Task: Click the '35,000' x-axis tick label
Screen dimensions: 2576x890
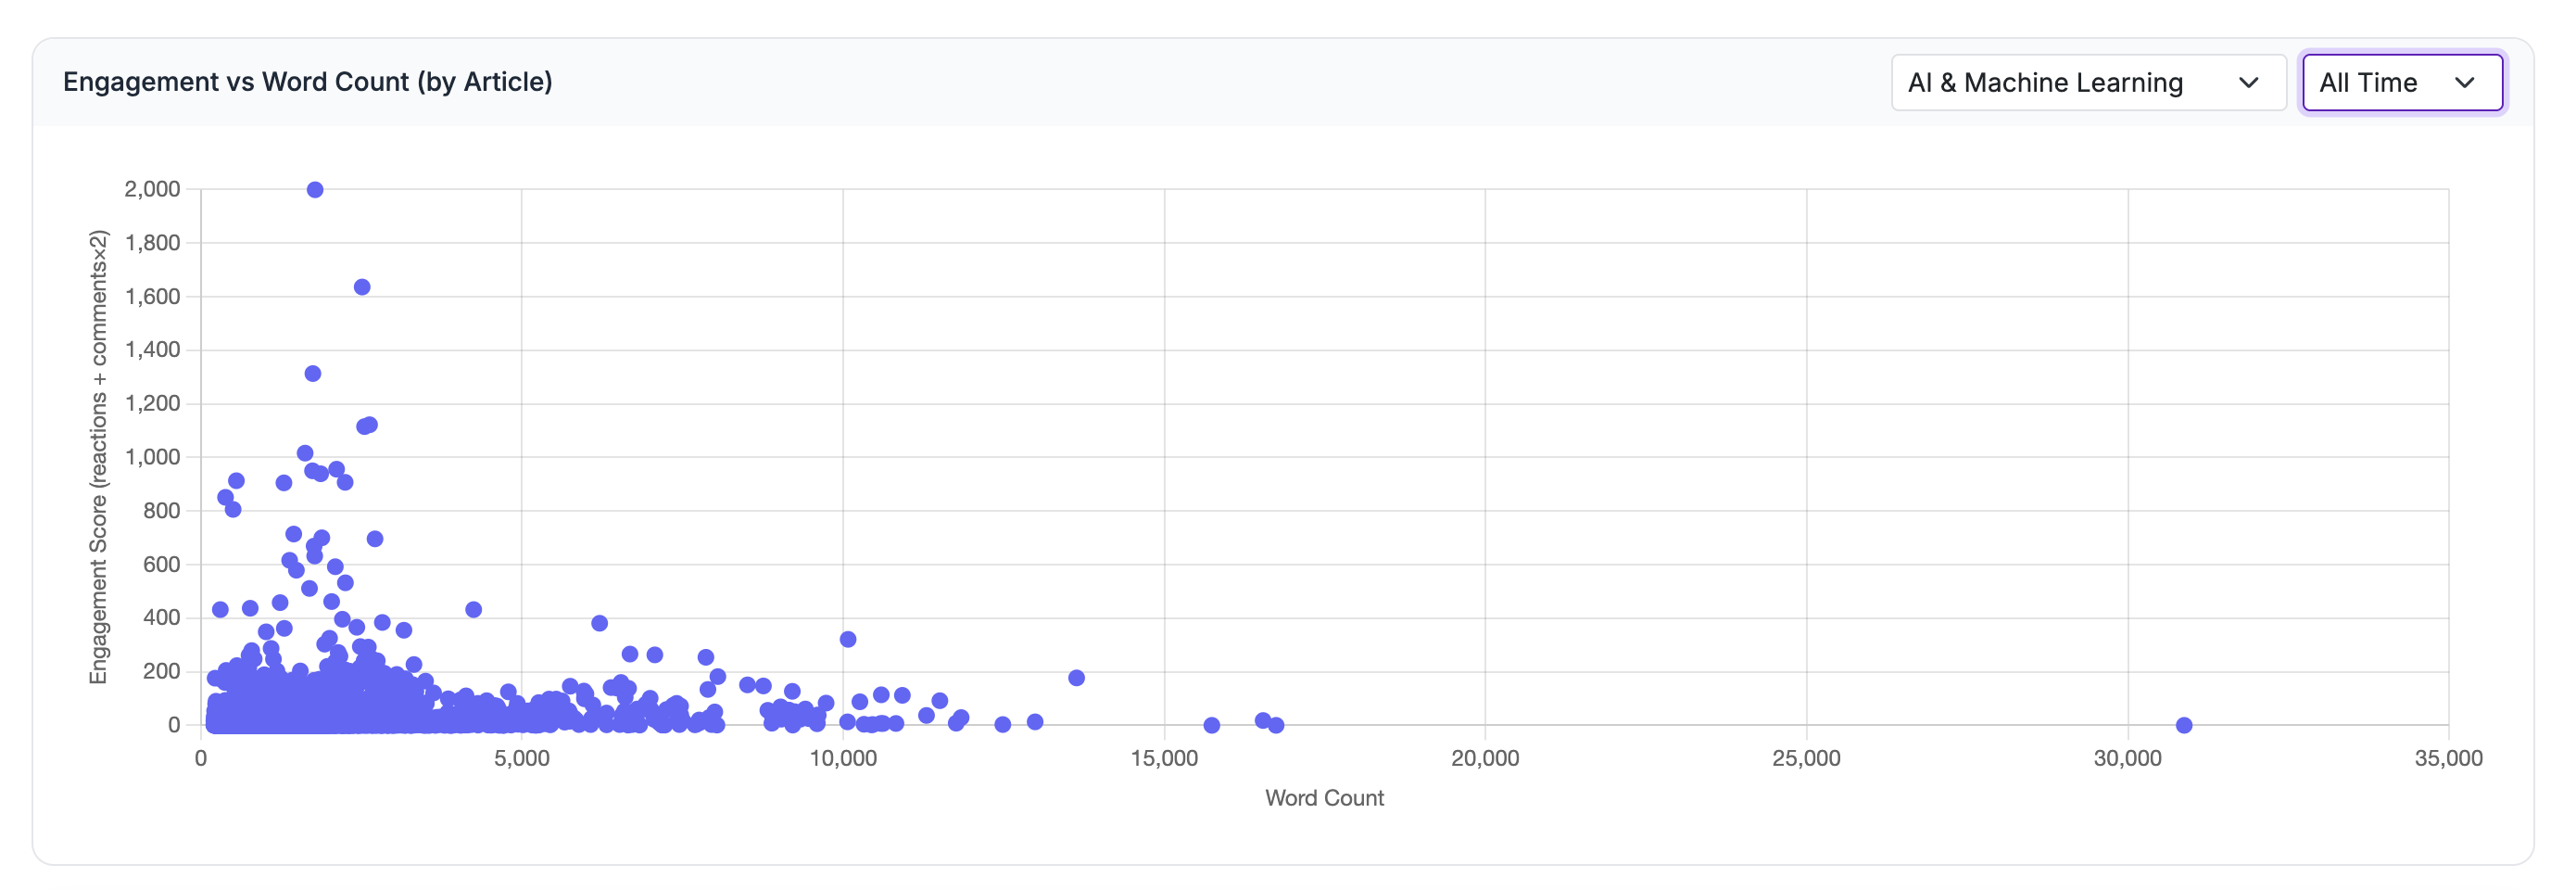Action: [x=2448, y=758]
